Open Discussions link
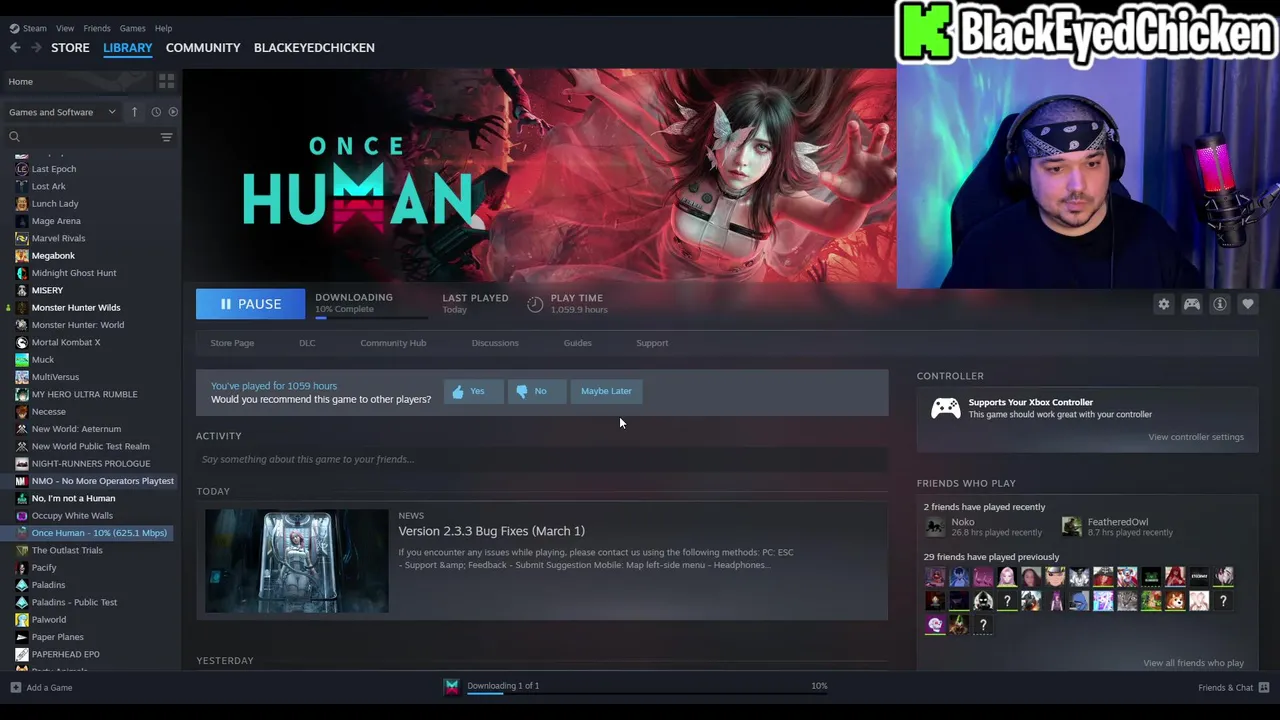 click(x=495, y=343)
